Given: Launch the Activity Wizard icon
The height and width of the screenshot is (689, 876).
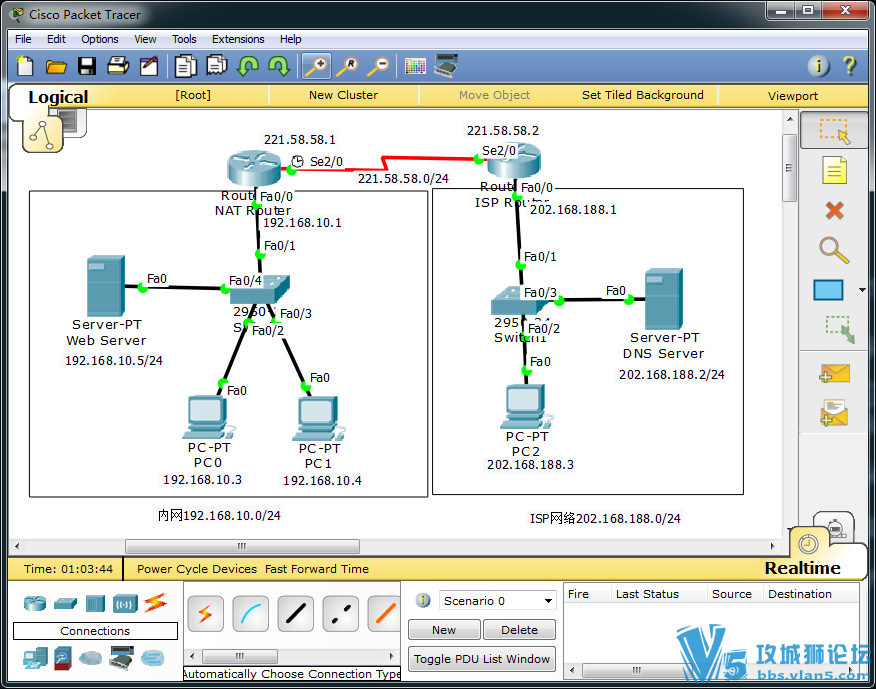Looking at the screenshot, I should [149, 66].
